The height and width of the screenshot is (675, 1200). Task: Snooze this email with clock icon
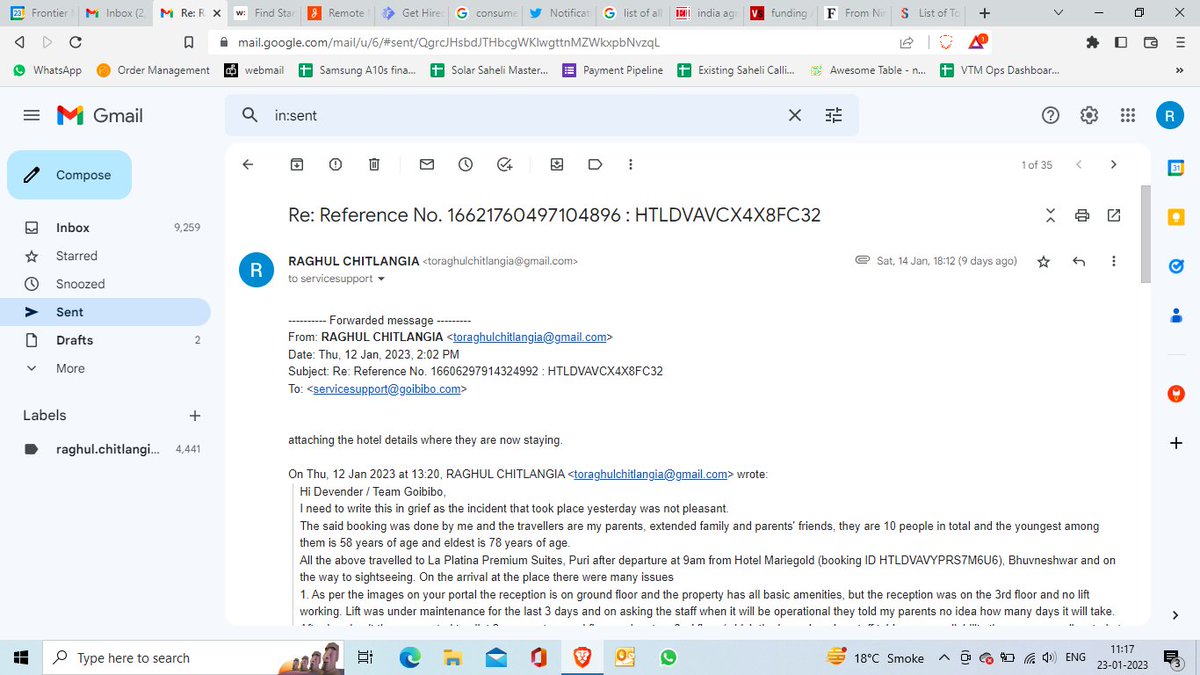[465, 164]
